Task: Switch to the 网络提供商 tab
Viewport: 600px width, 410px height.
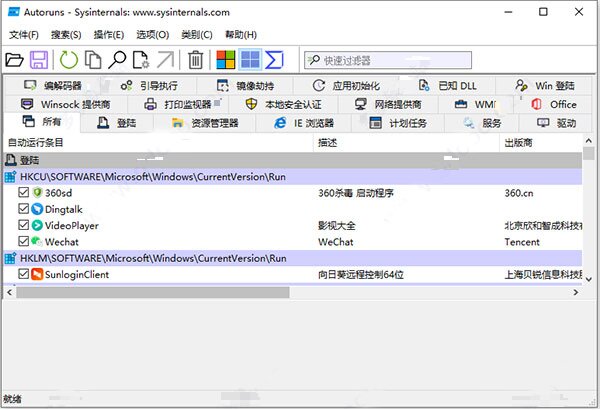Action: (388, 104)
